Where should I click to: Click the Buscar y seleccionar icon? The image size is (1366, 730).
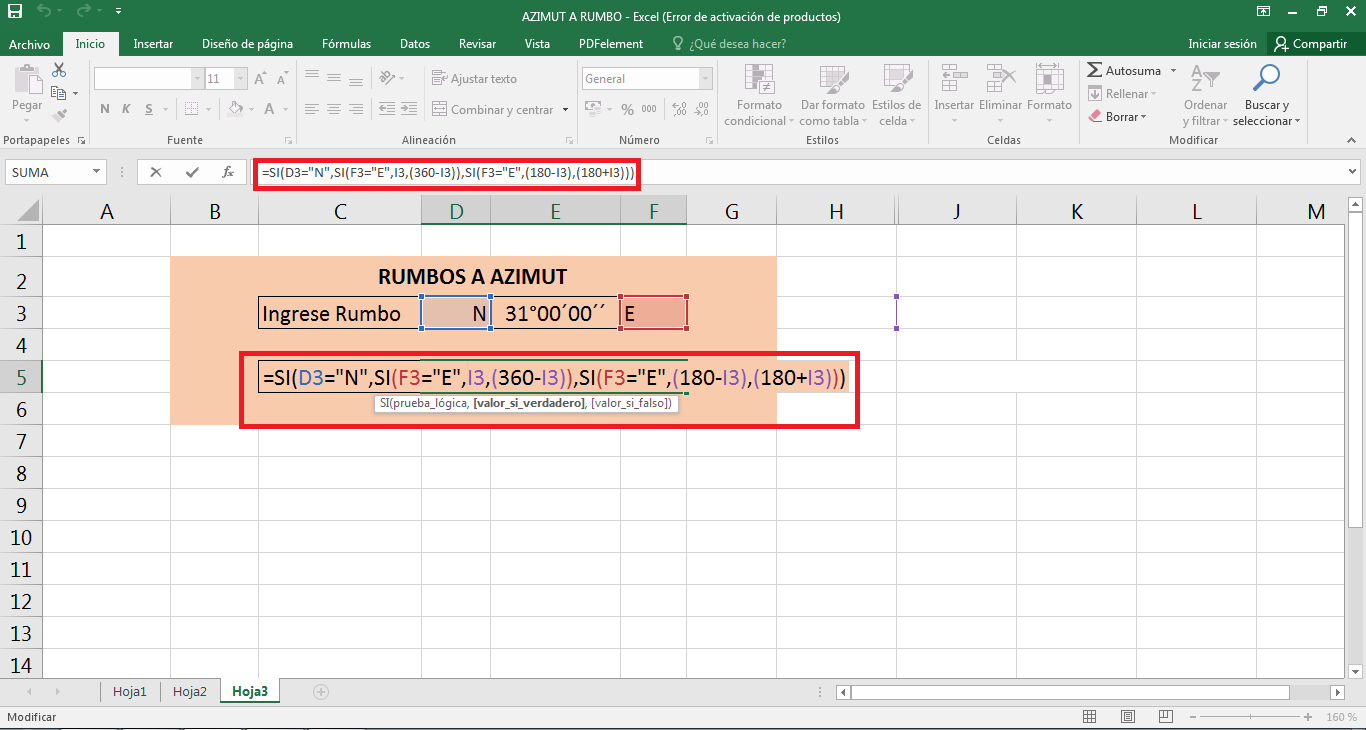tap(1266, 93)
